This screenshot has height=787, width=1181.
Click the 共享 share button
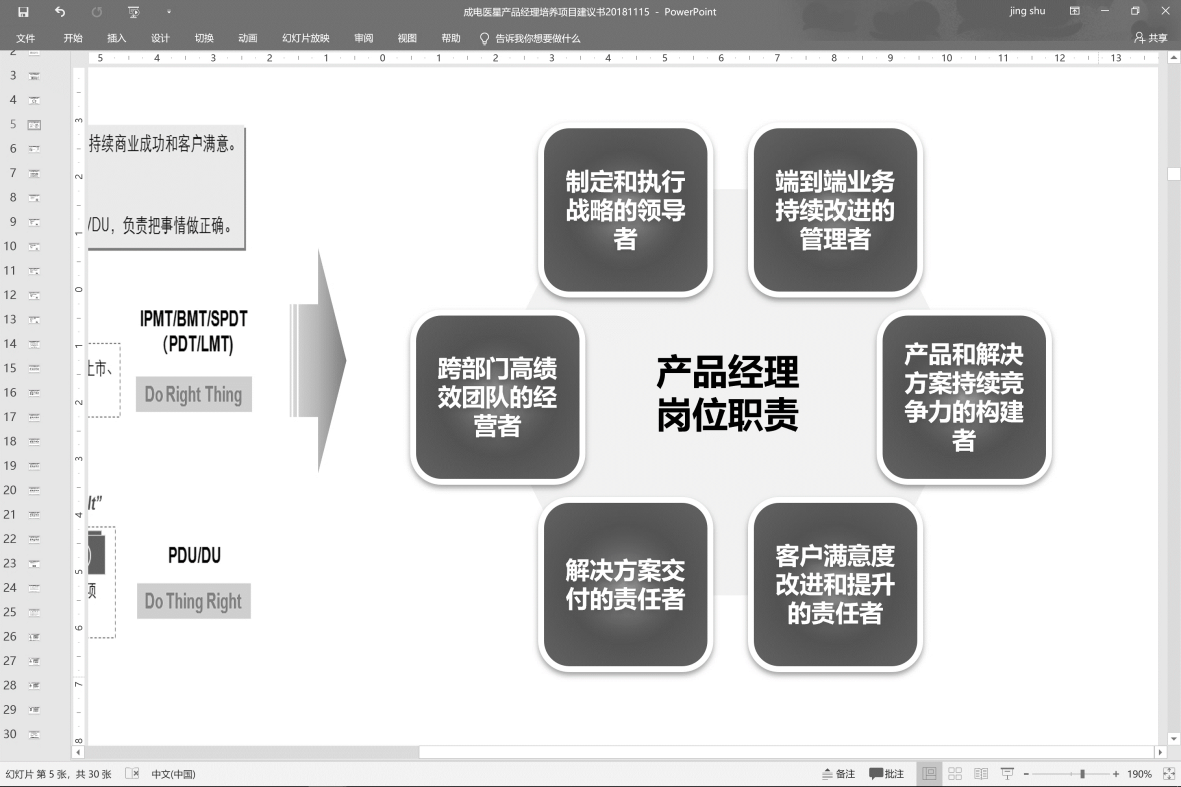click(1151, 38)
